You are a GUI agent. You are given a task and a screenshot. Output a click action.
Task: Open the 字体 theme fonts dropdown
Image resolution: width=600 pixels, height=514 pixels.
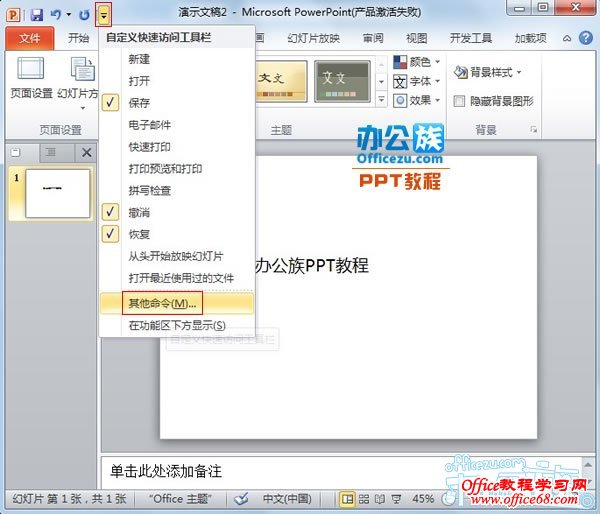(416, 81)
